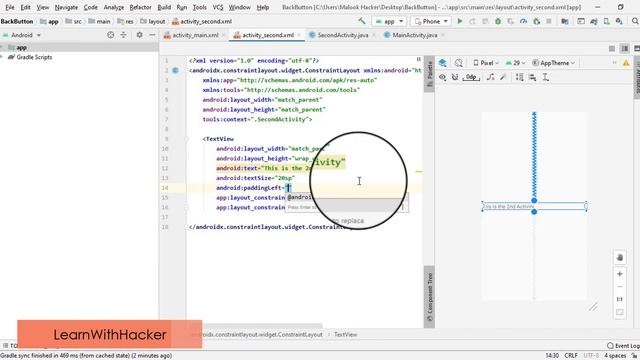Click res folder in navigation breadcrumb
Screen dimensions: 640x360
click(125, 21)
